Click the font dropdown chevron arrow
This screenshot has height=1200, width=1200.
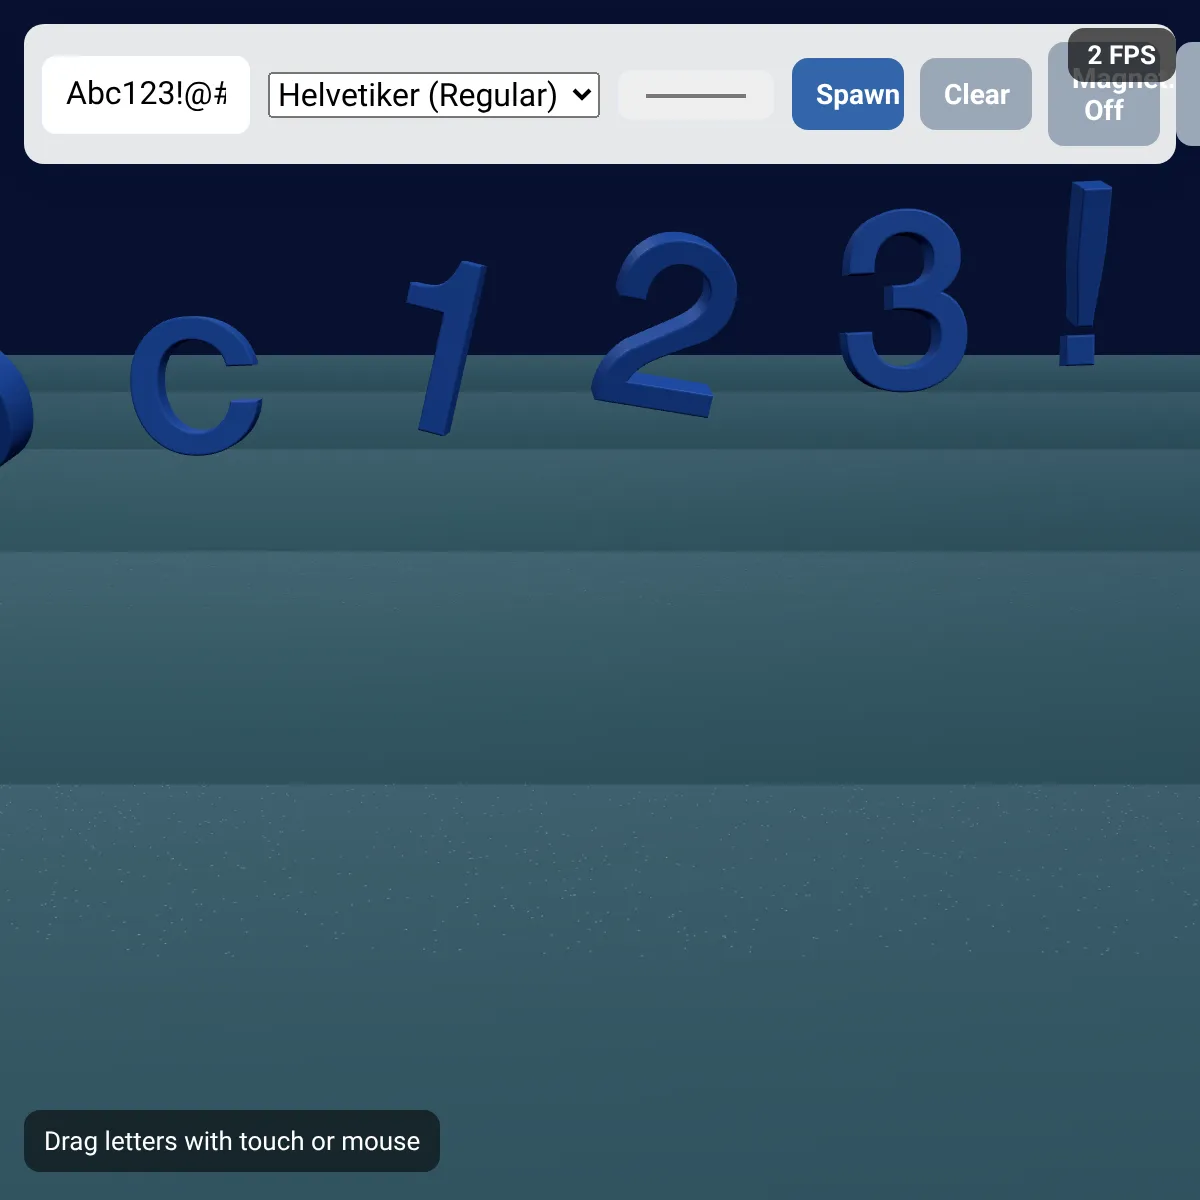[x=582, y=95]
